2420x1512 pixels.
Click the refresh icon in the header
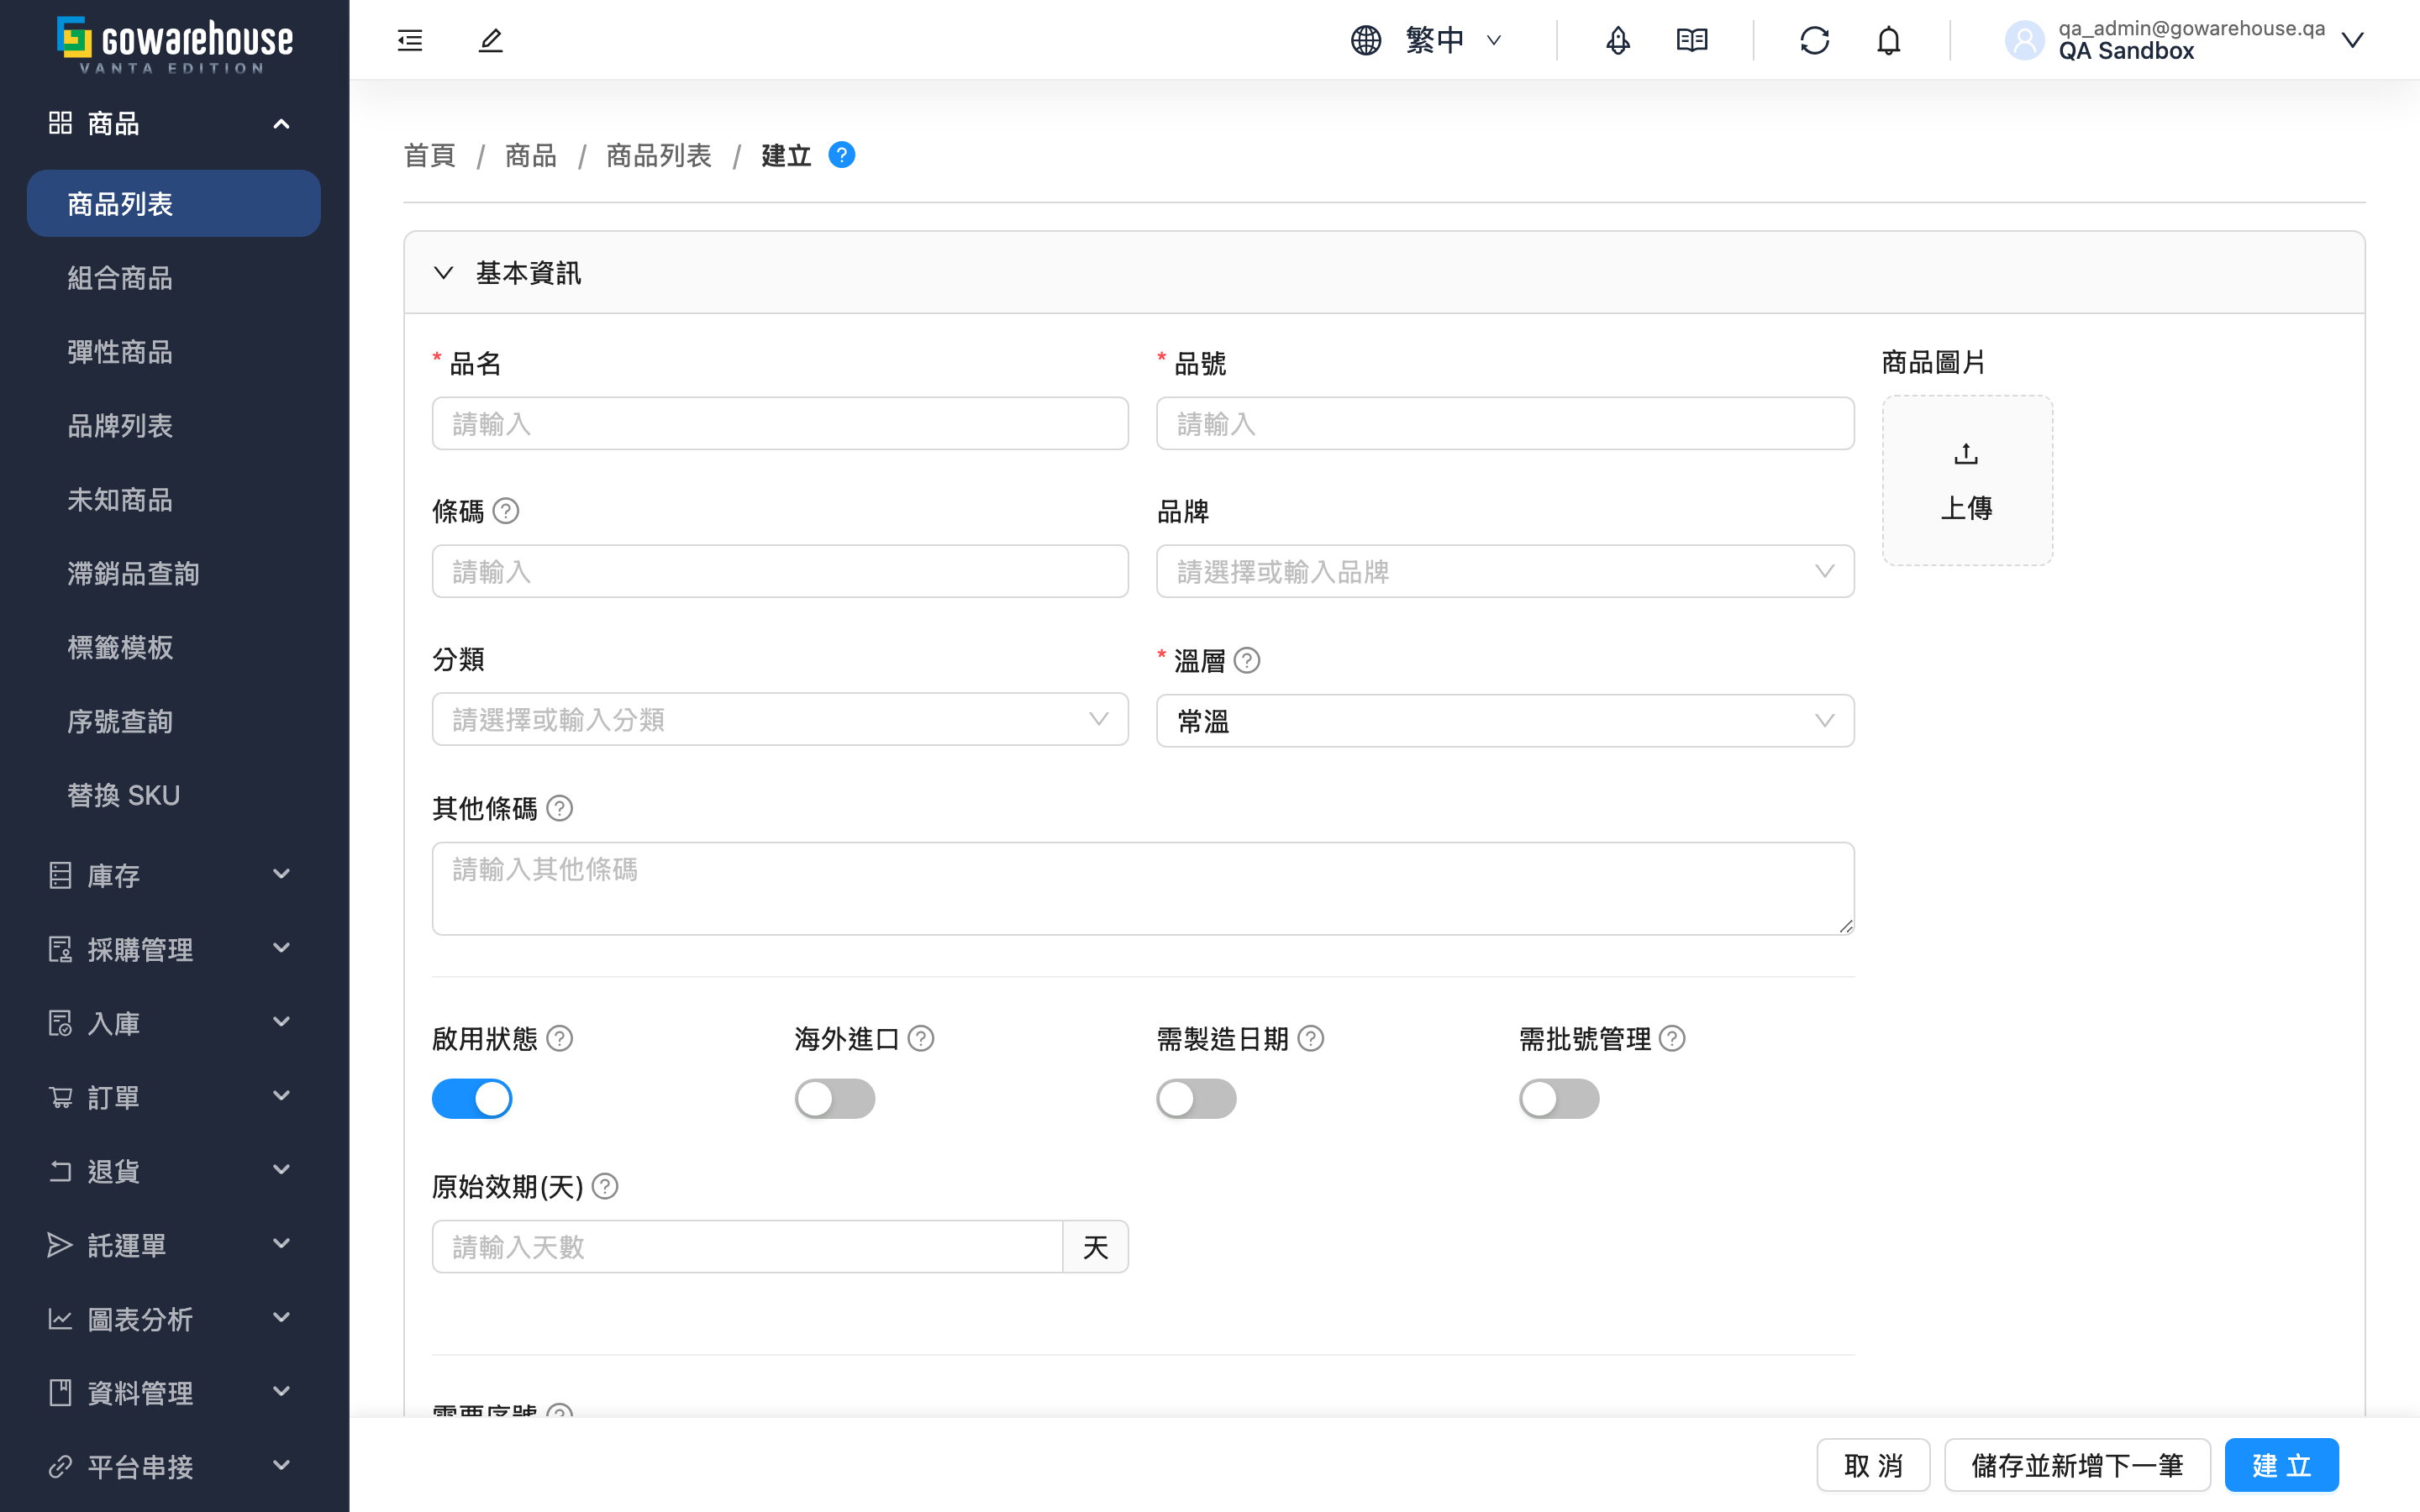[x=1815, y=40]
